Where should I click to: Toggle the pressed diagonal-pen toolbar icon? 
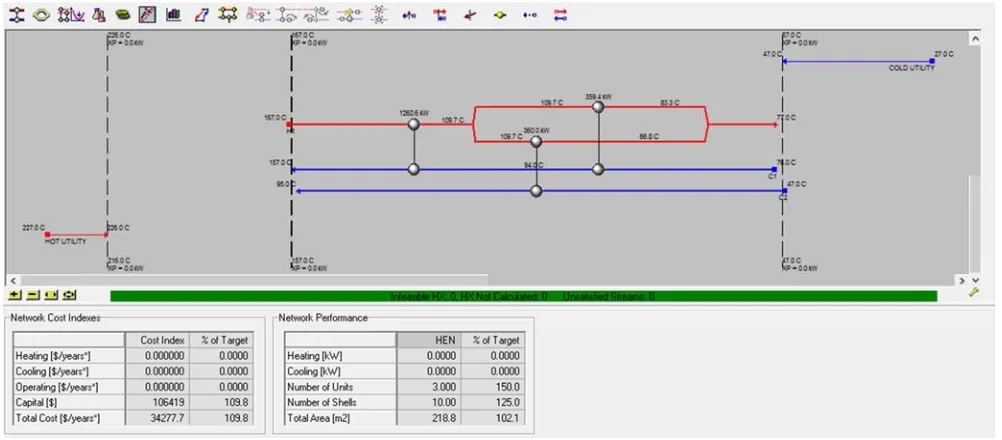(x=148, y=15)
